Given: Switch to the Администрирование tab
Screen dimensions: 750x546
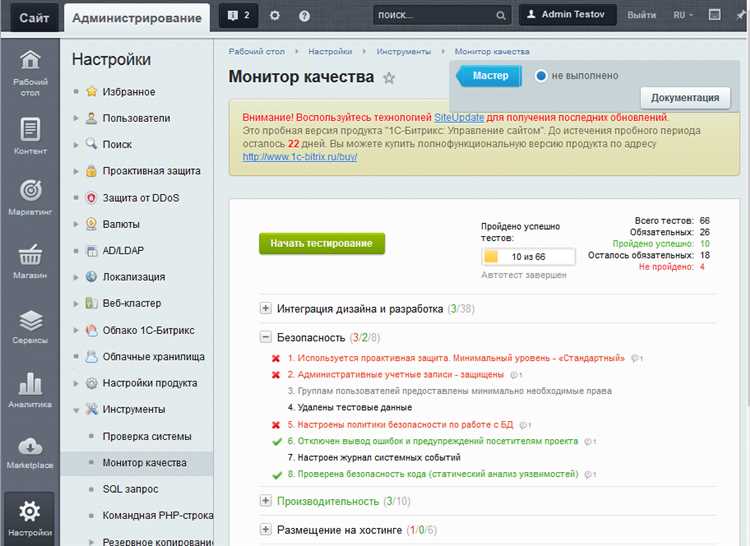Looking at the screenshot, I should point(137,18).
